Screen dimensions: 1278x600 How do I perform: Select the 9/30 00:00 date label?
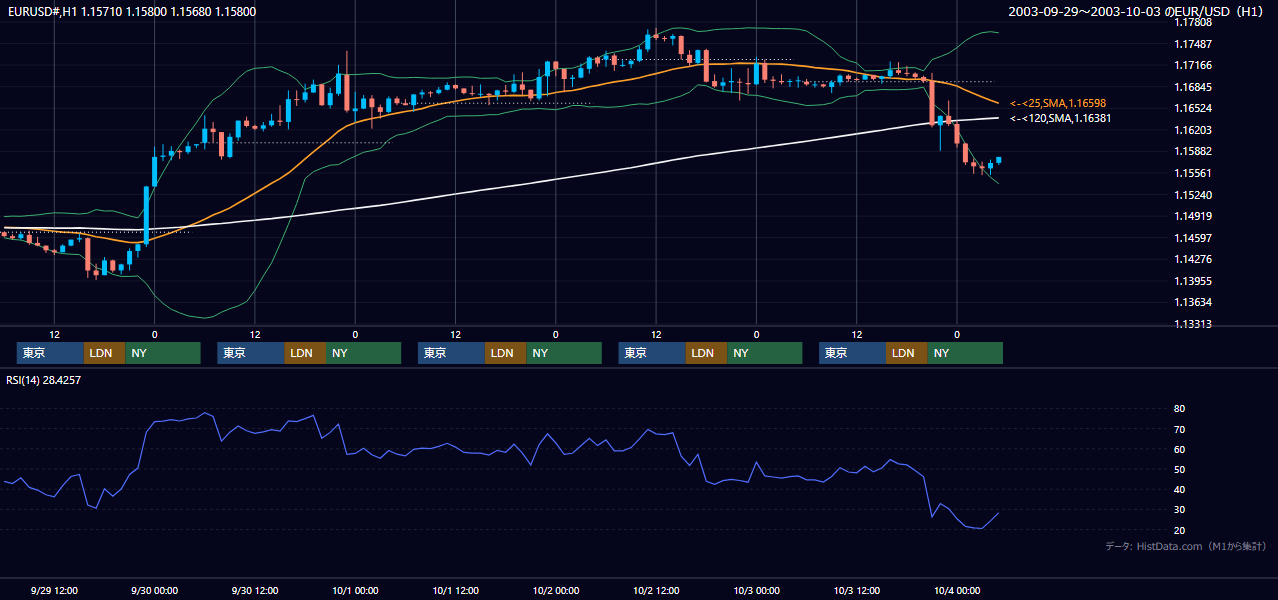pyautogui.click(x=155, y=590)
